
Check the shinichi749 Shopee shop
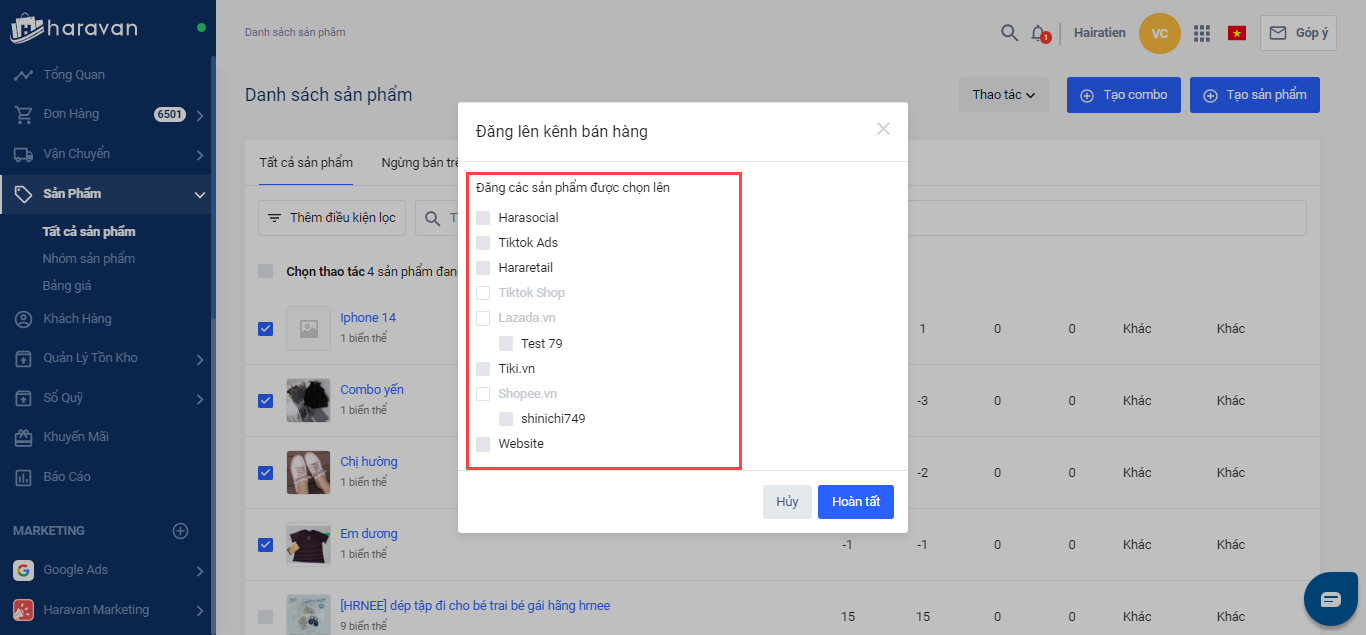[506, 418]
